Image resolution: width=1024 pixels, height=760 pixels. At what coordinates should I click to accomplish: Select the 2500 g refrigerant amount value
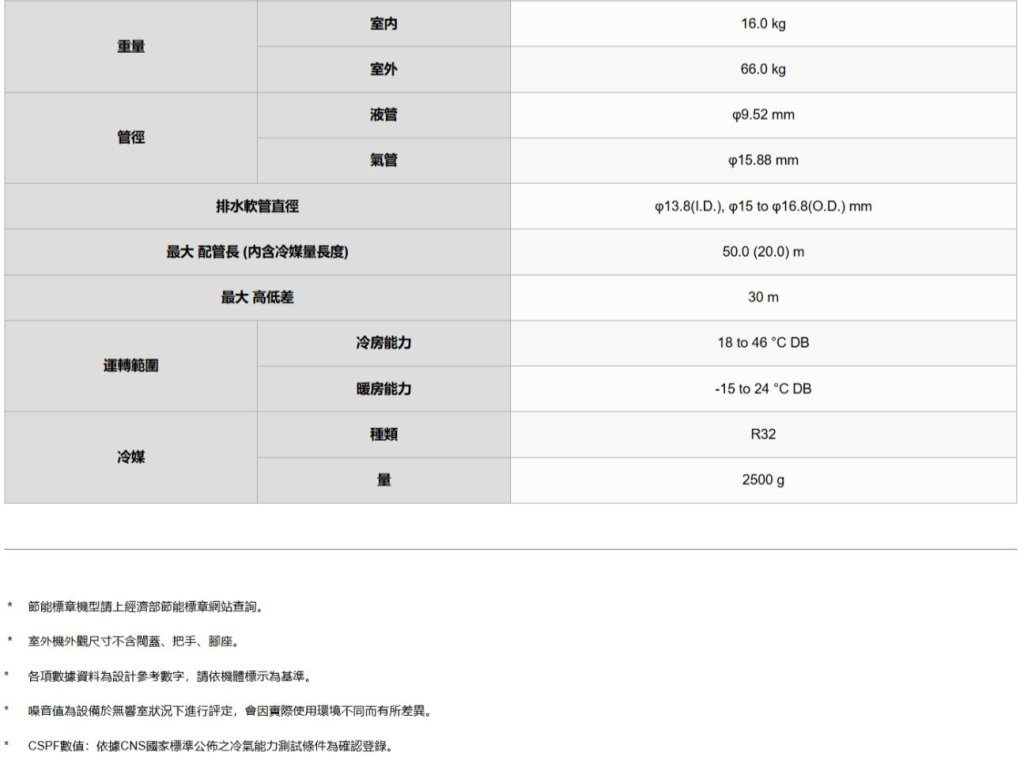(763, 481)
